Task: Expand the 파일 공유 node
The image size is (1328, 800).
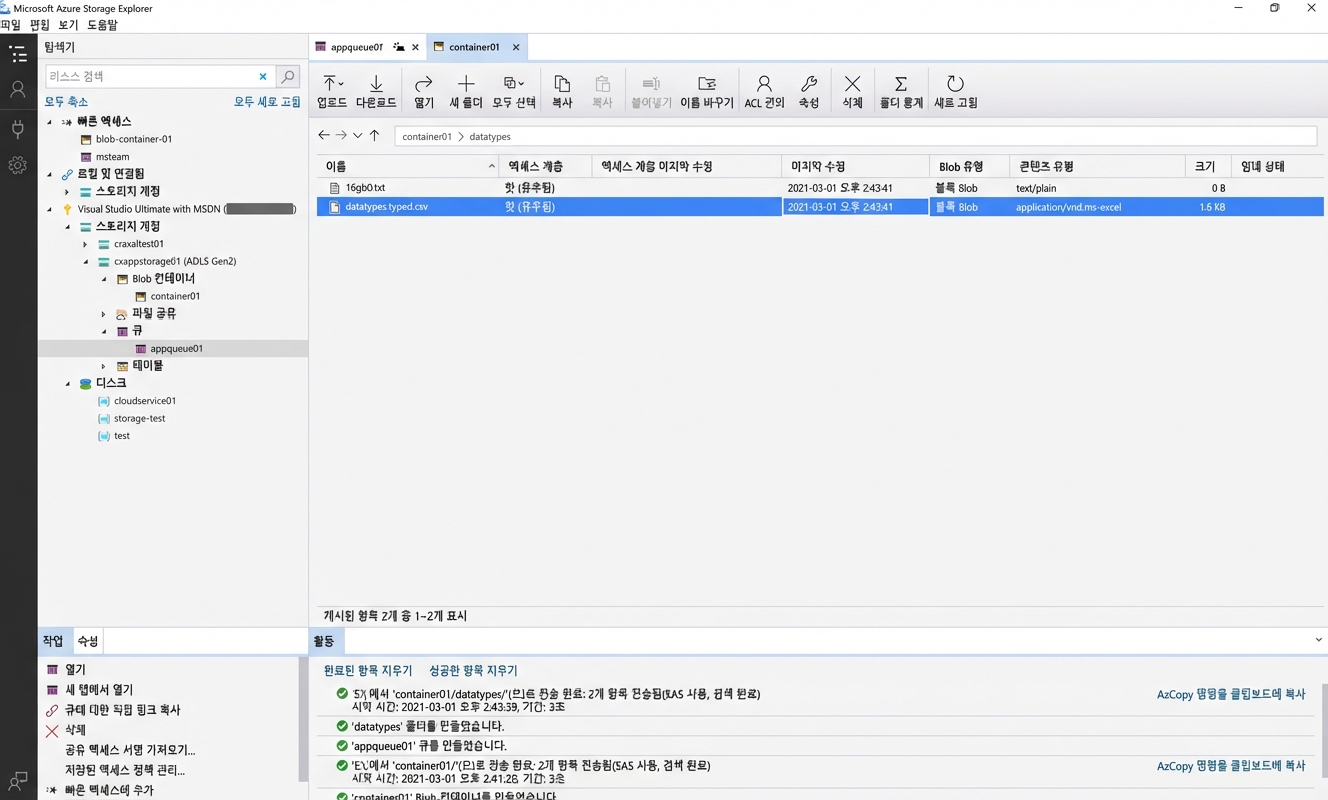Action: (x=104, y=314)
